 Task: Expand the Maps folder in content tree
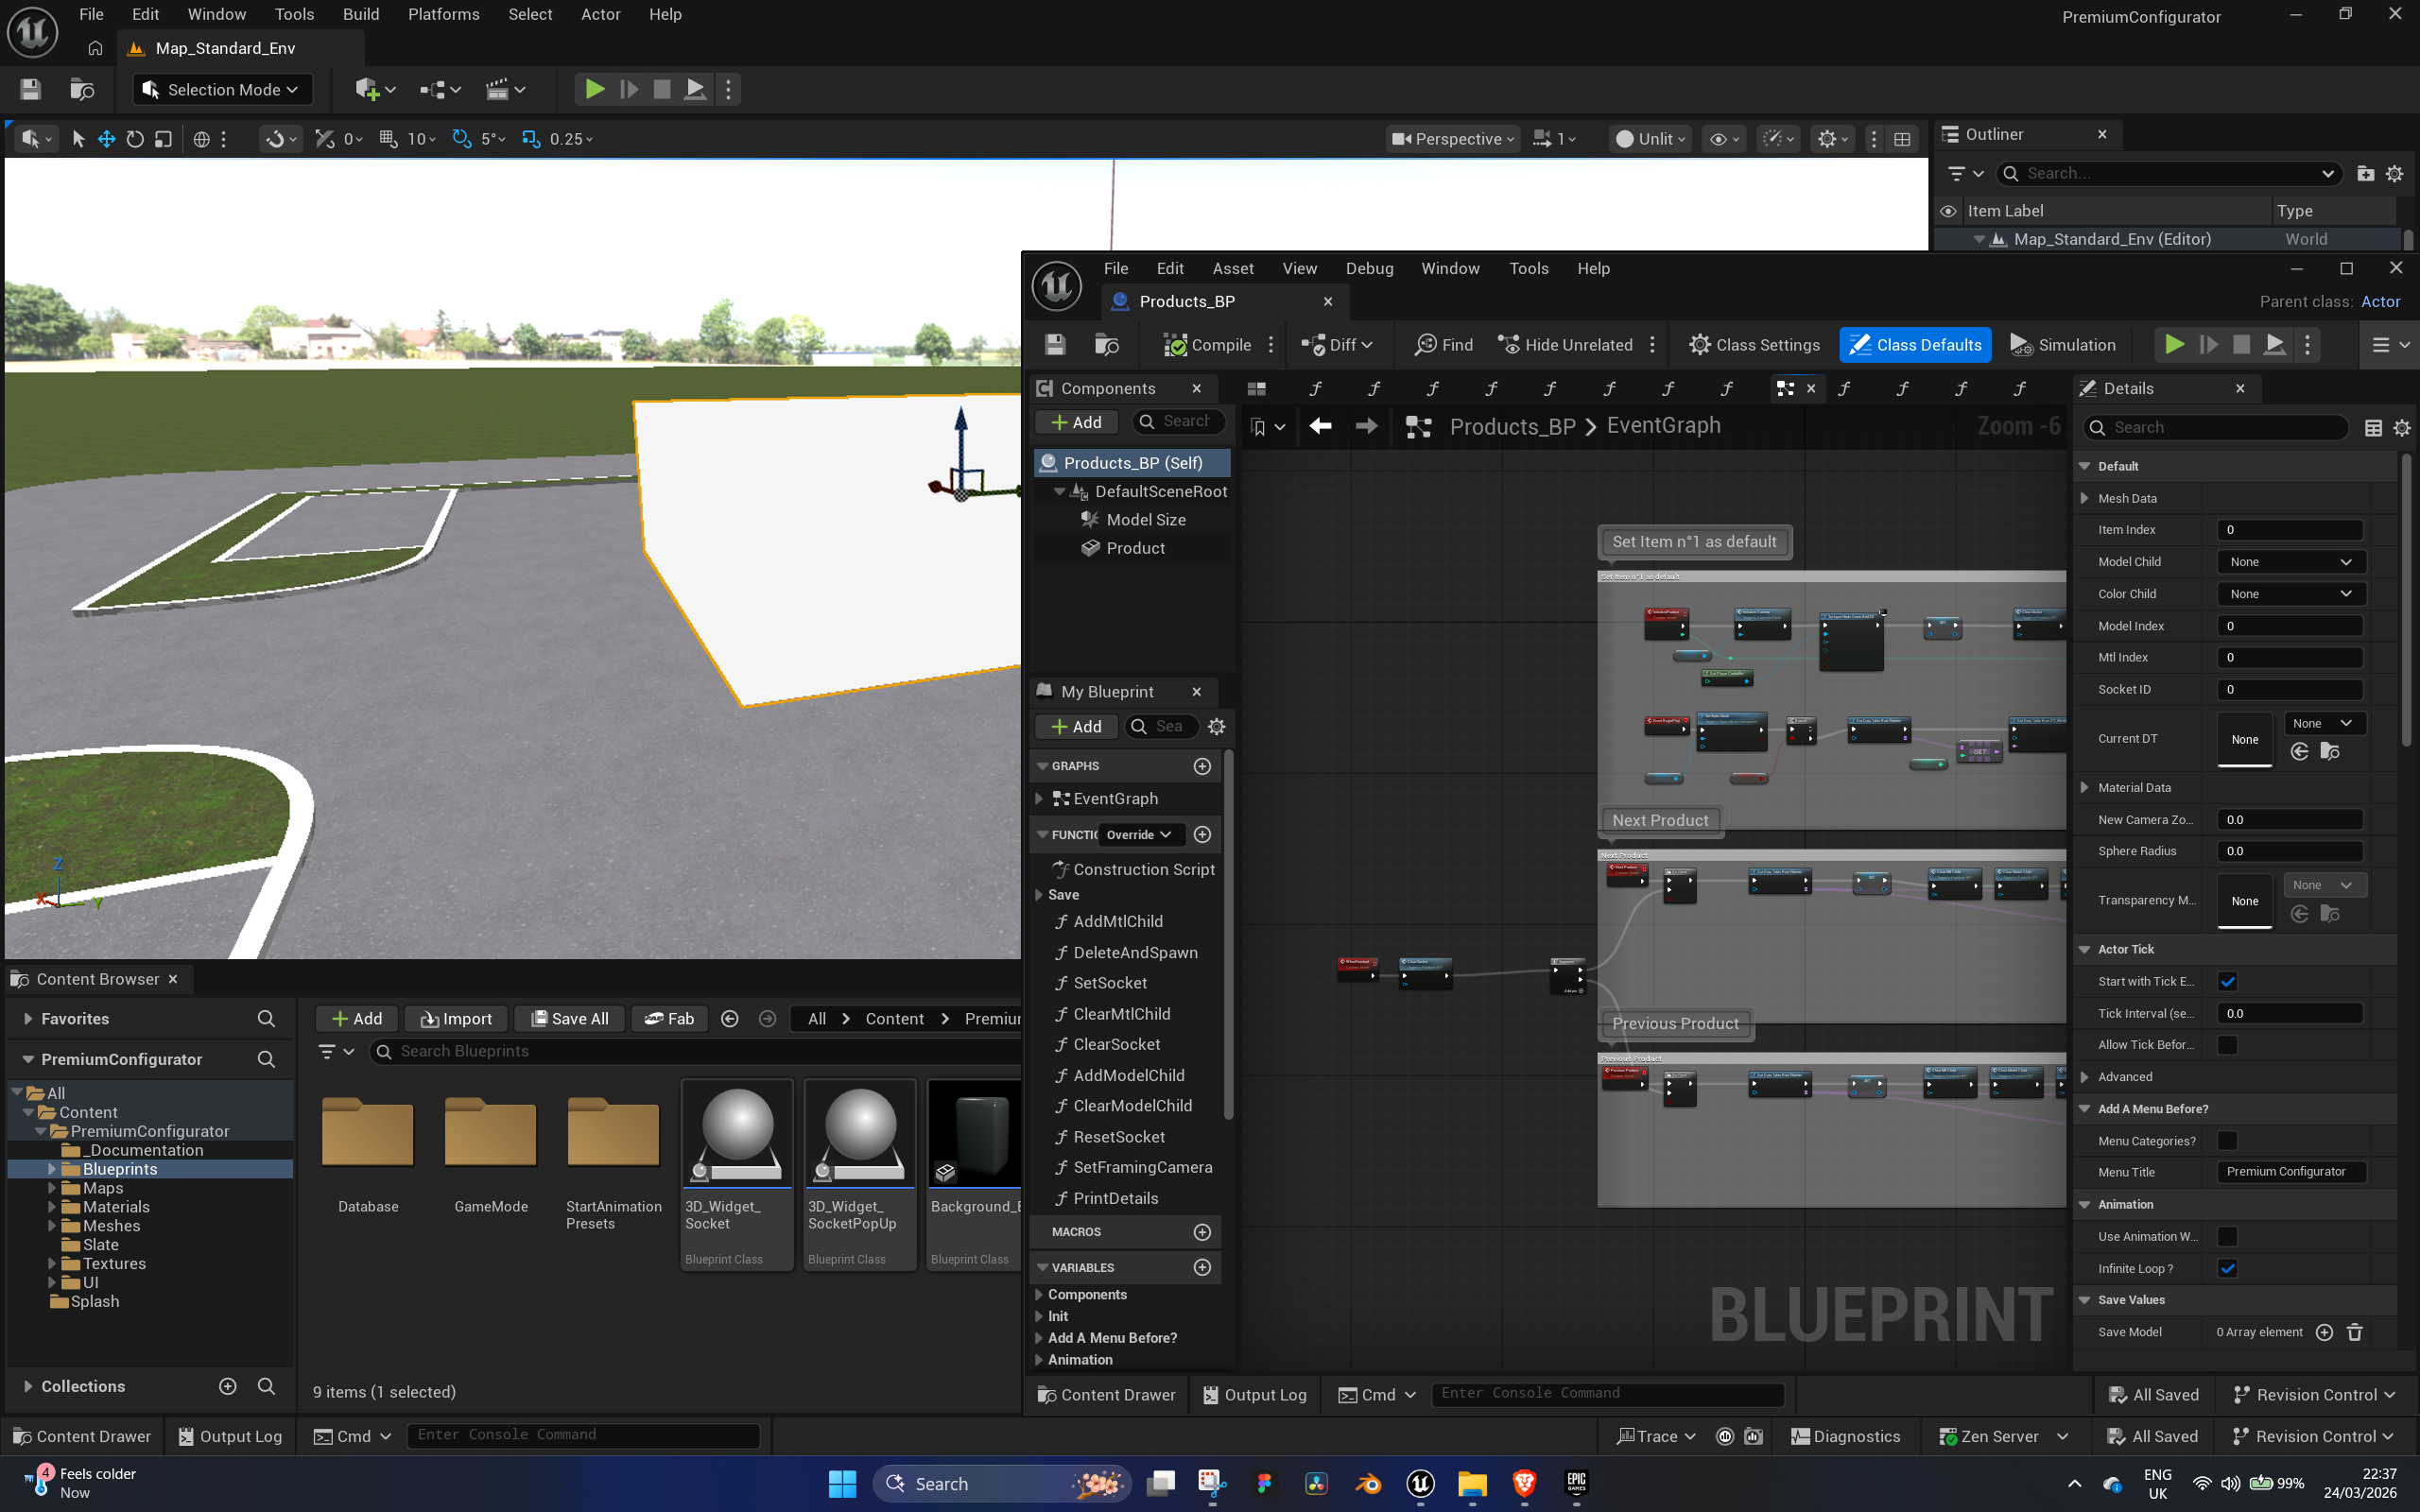[x=52, y=1188]
